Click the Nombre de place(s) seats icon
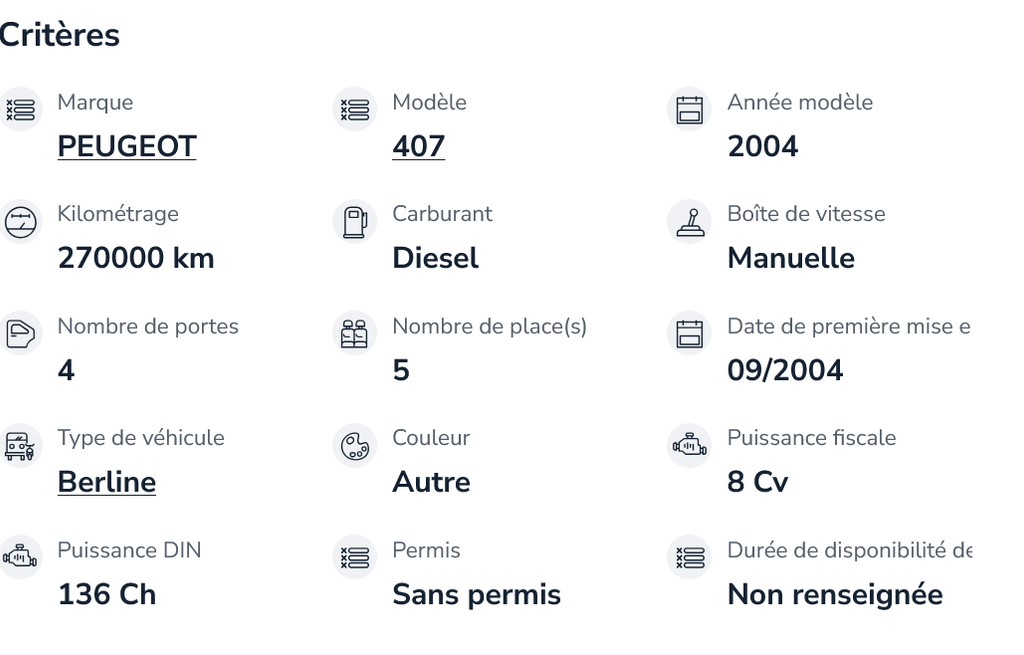The image size is (1024, 655). [355, 334]
